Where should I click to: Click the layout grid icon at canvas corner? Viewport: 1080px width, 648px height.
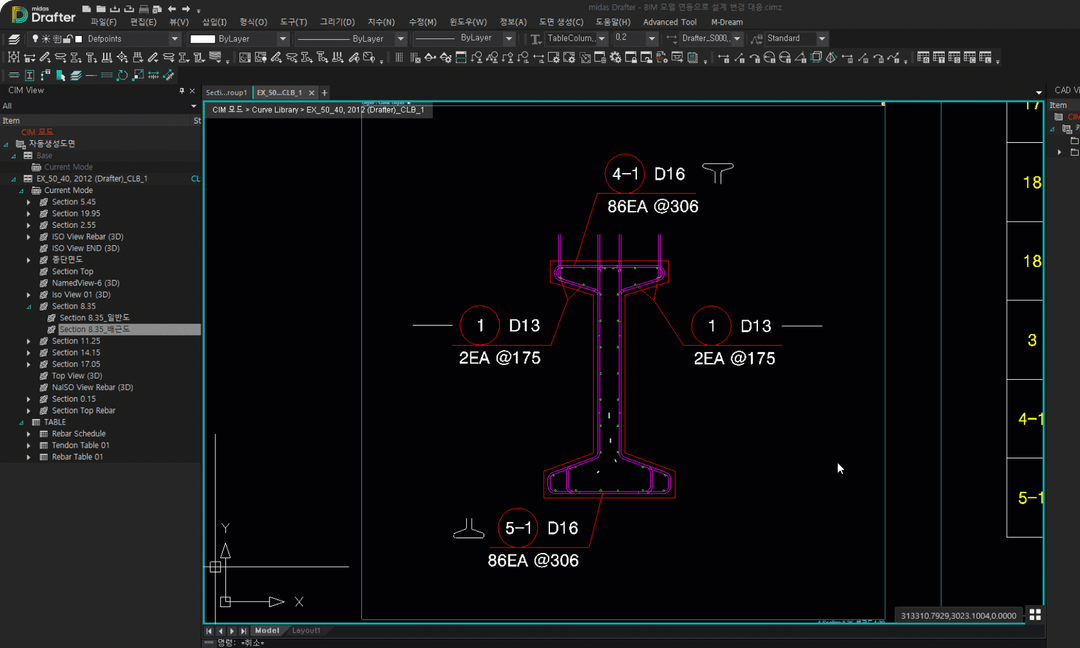click(x=1035, y=614)
